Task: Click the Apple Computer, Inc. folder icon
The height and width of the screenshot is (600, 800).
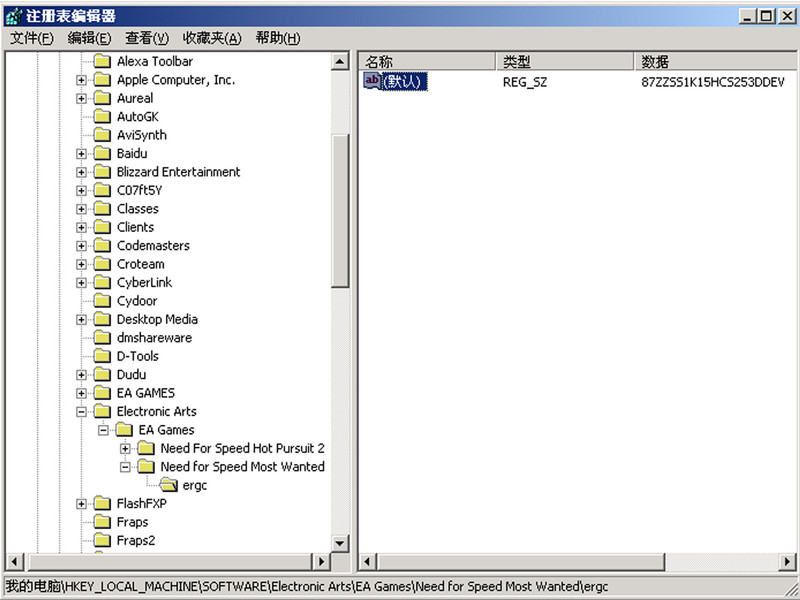Action: pyautogui.click(x=103, y=80)
